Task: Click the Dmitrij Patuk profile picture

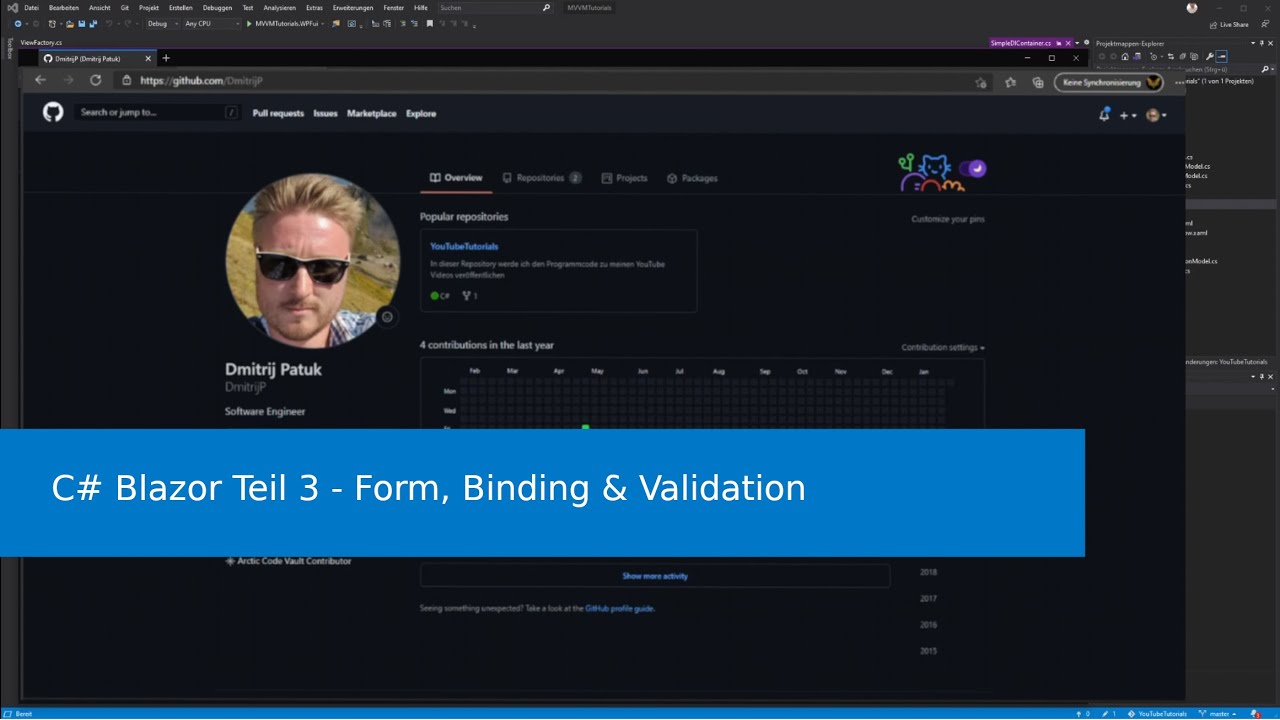Action: [x=313, y=260]
